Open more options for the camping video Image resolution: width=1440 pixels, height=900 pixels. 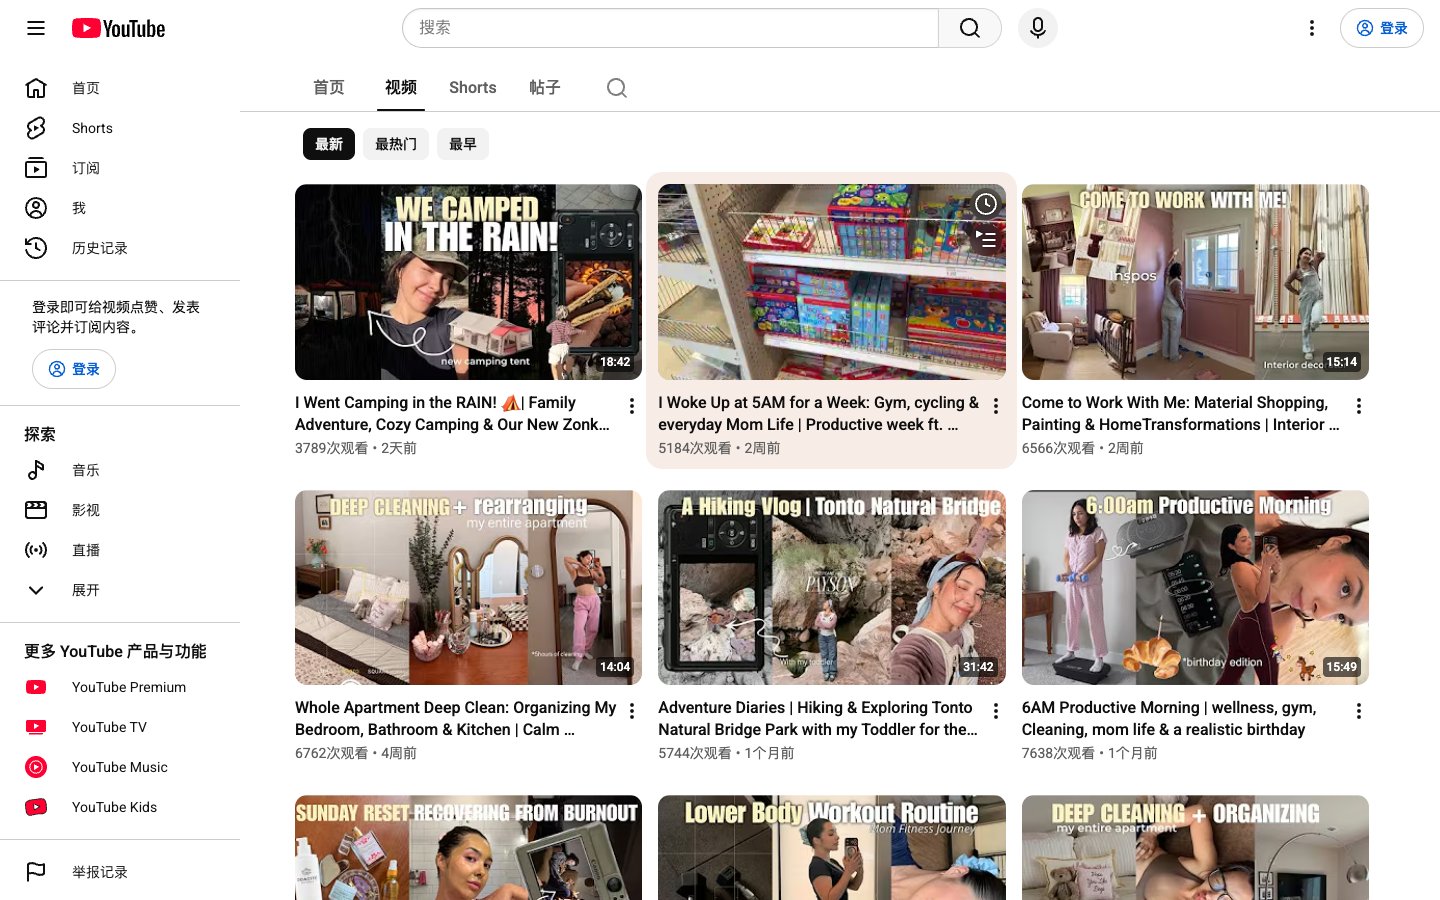coord(632,406)
